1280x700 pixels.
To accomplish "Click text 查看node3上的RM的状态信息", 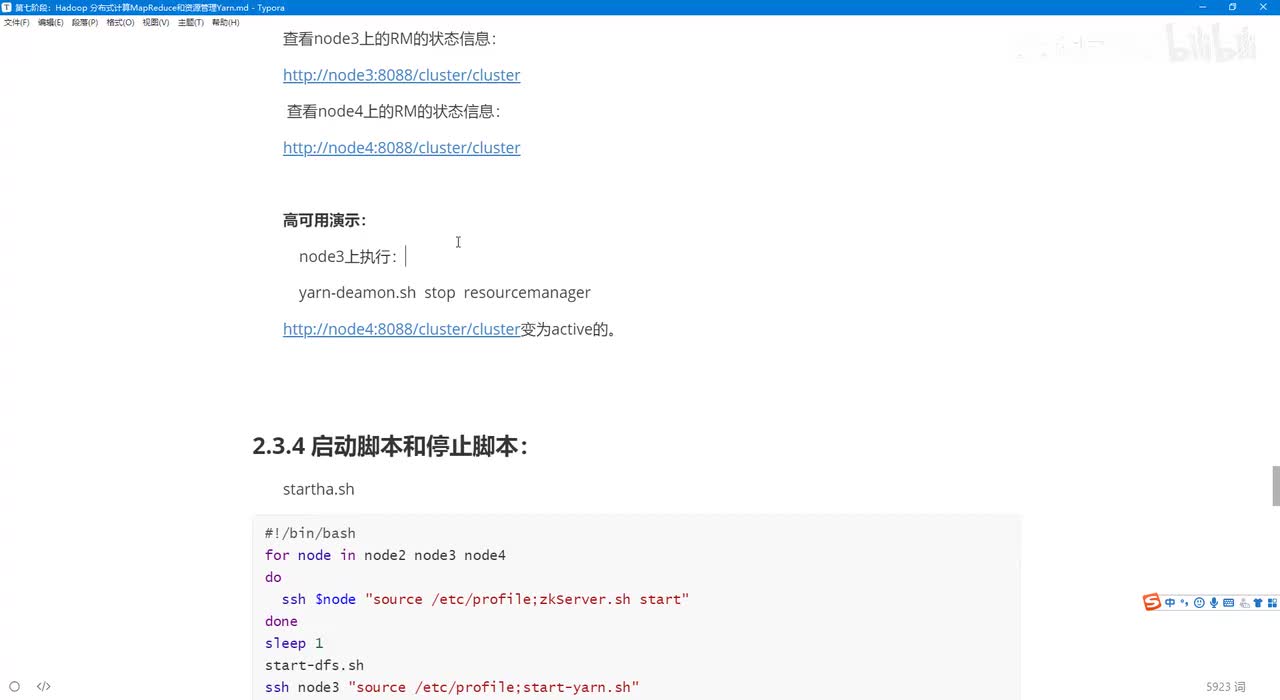I will coord(389,39).
